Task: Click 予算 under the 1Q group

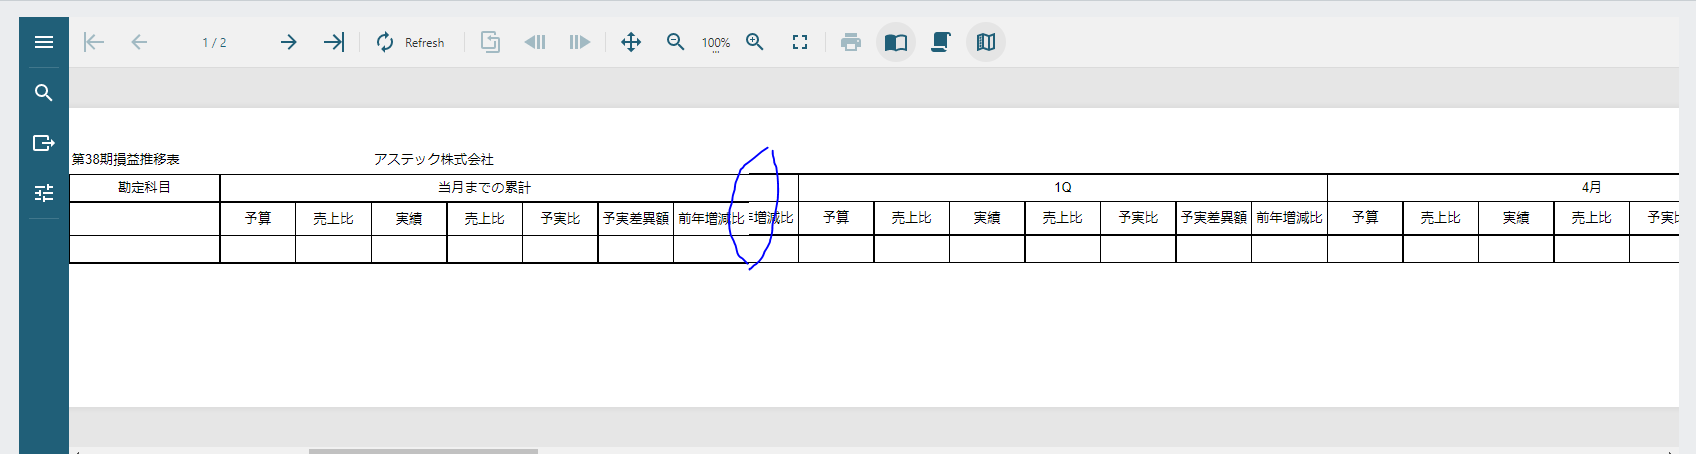Action: [x=836, y=217]
